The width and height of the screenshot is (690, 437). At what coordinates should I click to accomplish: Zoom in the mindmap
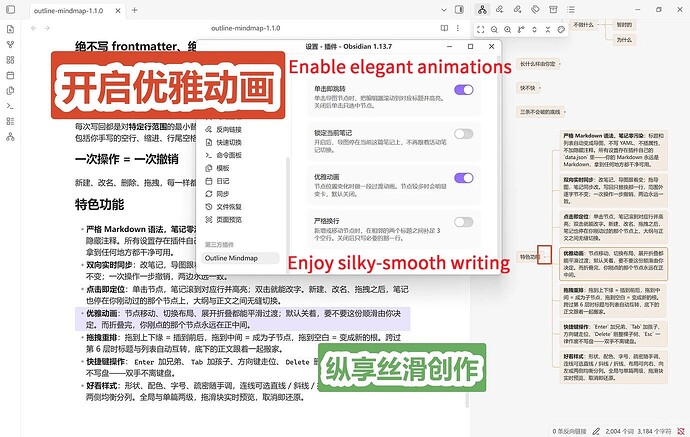[x=507, y=29]
